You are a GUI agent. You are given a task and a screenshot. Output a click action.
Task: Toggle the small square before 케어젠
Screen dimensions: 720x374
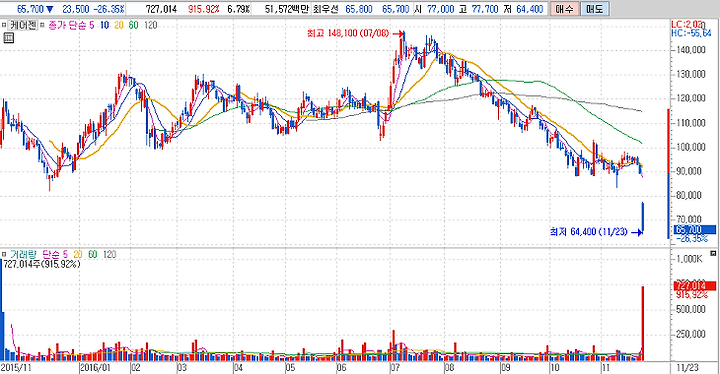(x=4, y=25)
